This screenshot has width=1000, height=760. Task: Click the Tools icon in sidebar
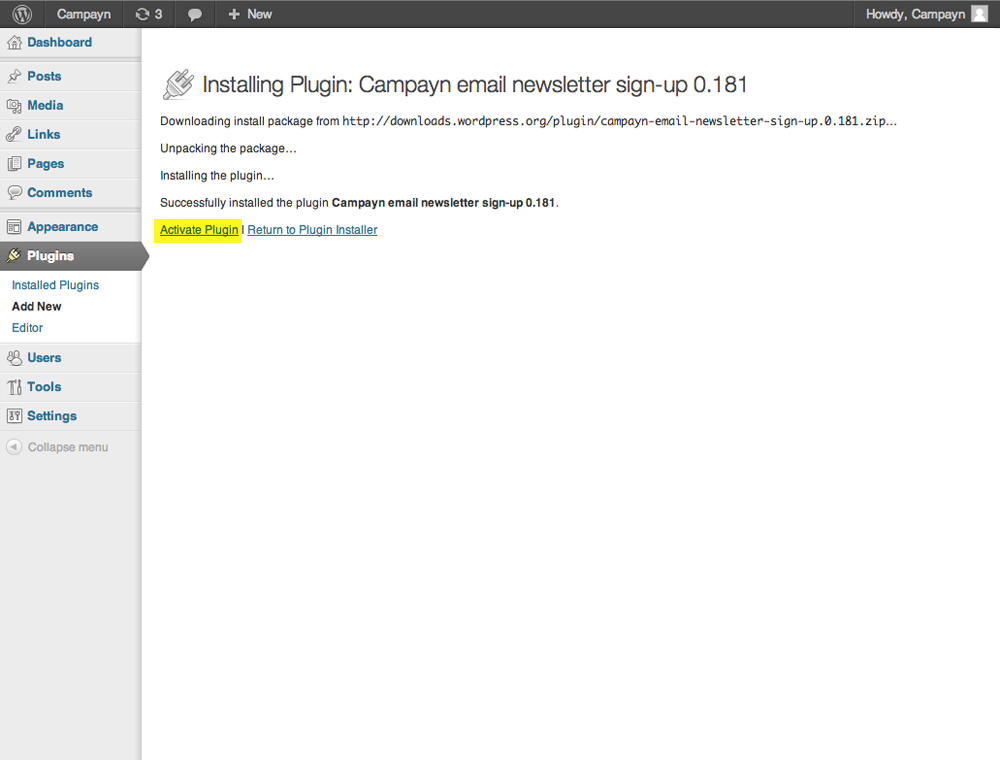tap(14, 387)
